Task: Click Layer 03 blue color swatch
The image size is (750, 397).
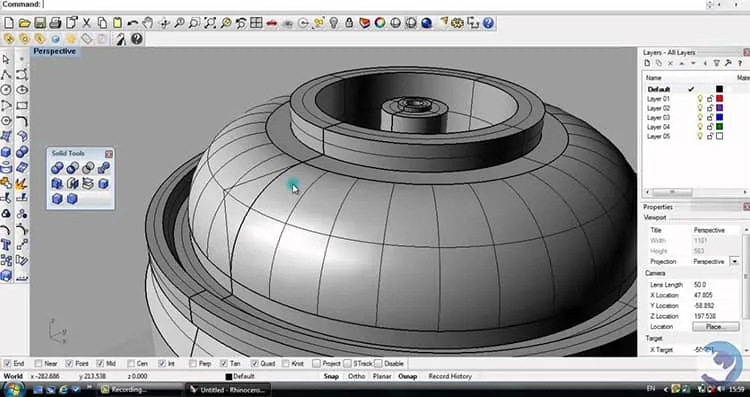Action: (719, 117)
